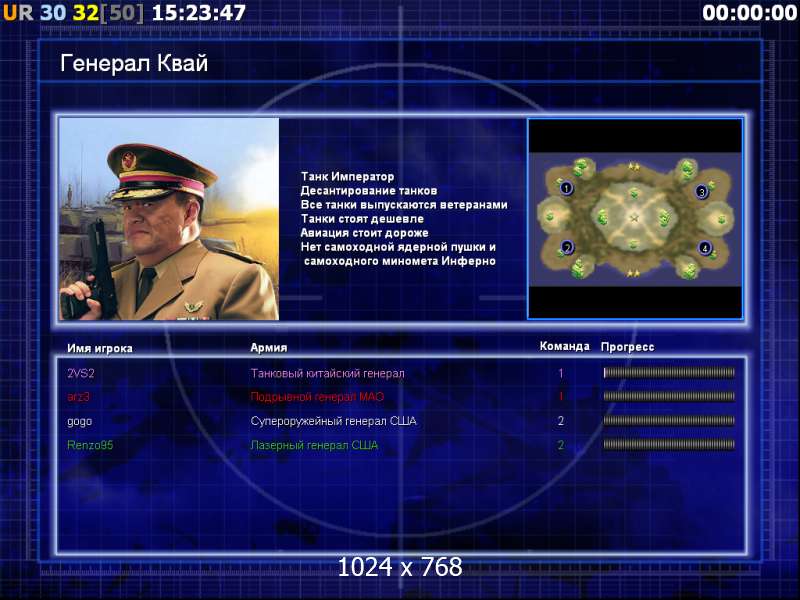Click team number for player 2VS2
The image size is (800, 600).
click(x=561, y=373)
